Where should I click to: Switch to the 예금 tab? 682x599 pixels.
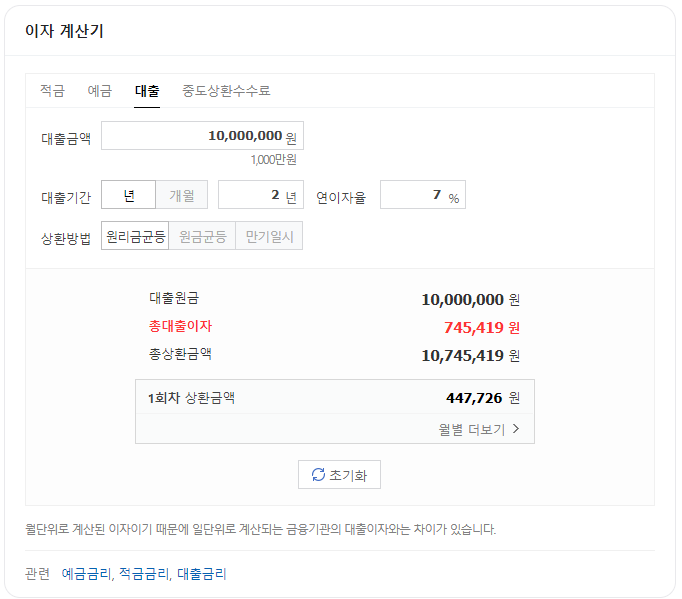[100, 90]
